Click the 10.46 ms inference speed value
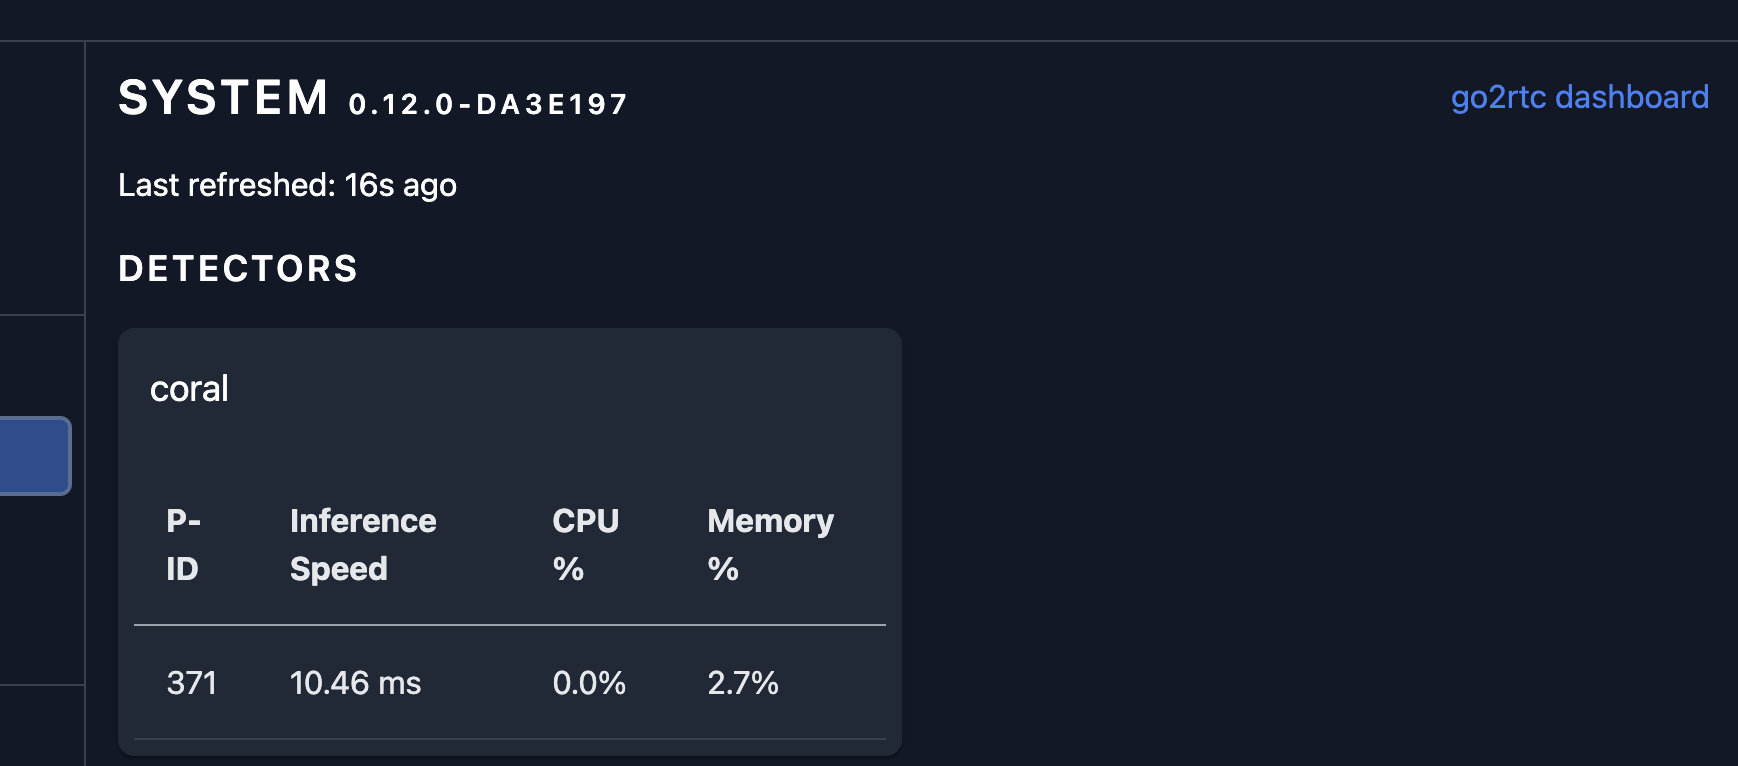This screenshot has width=1738, height=766. point(355,683)
